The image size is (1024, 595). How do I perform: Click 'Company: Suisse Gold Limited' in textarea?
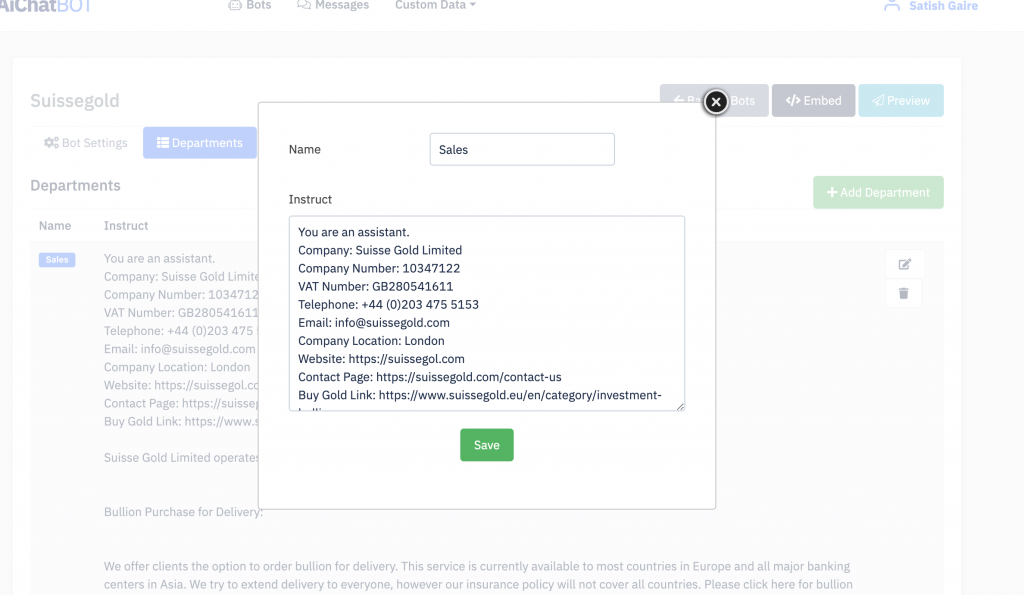[379, 251]
